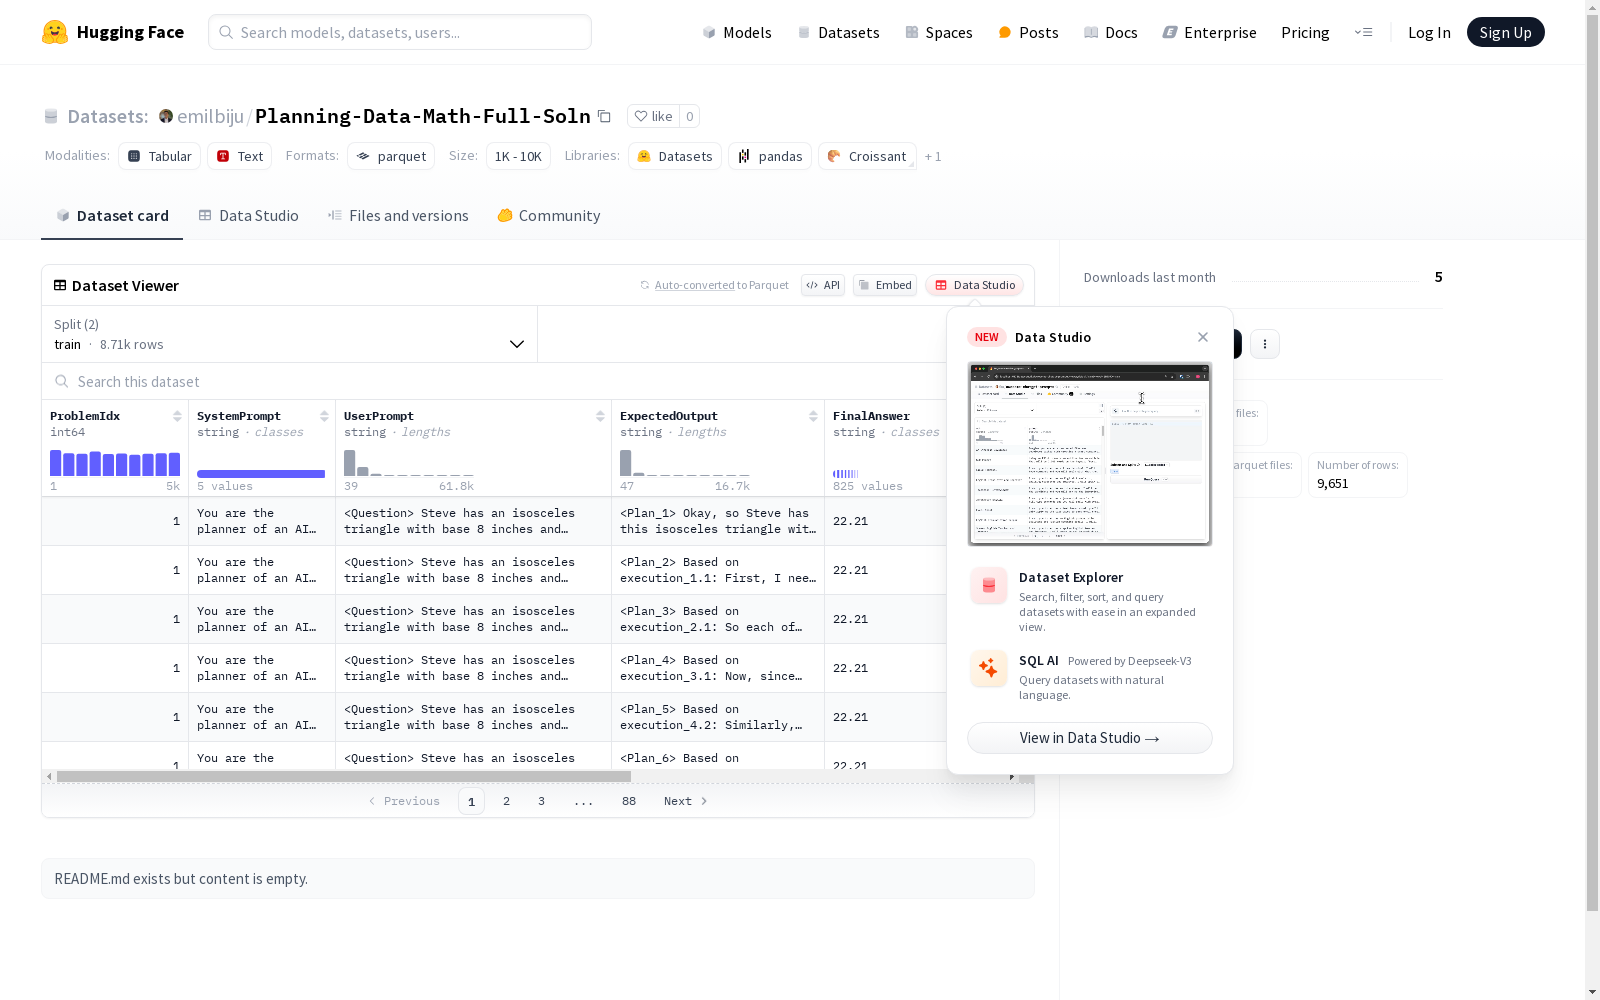Click View in Data Studio button
Image resolution: width=1600 pixels, height=1000 pixels.
(1090, 738)
